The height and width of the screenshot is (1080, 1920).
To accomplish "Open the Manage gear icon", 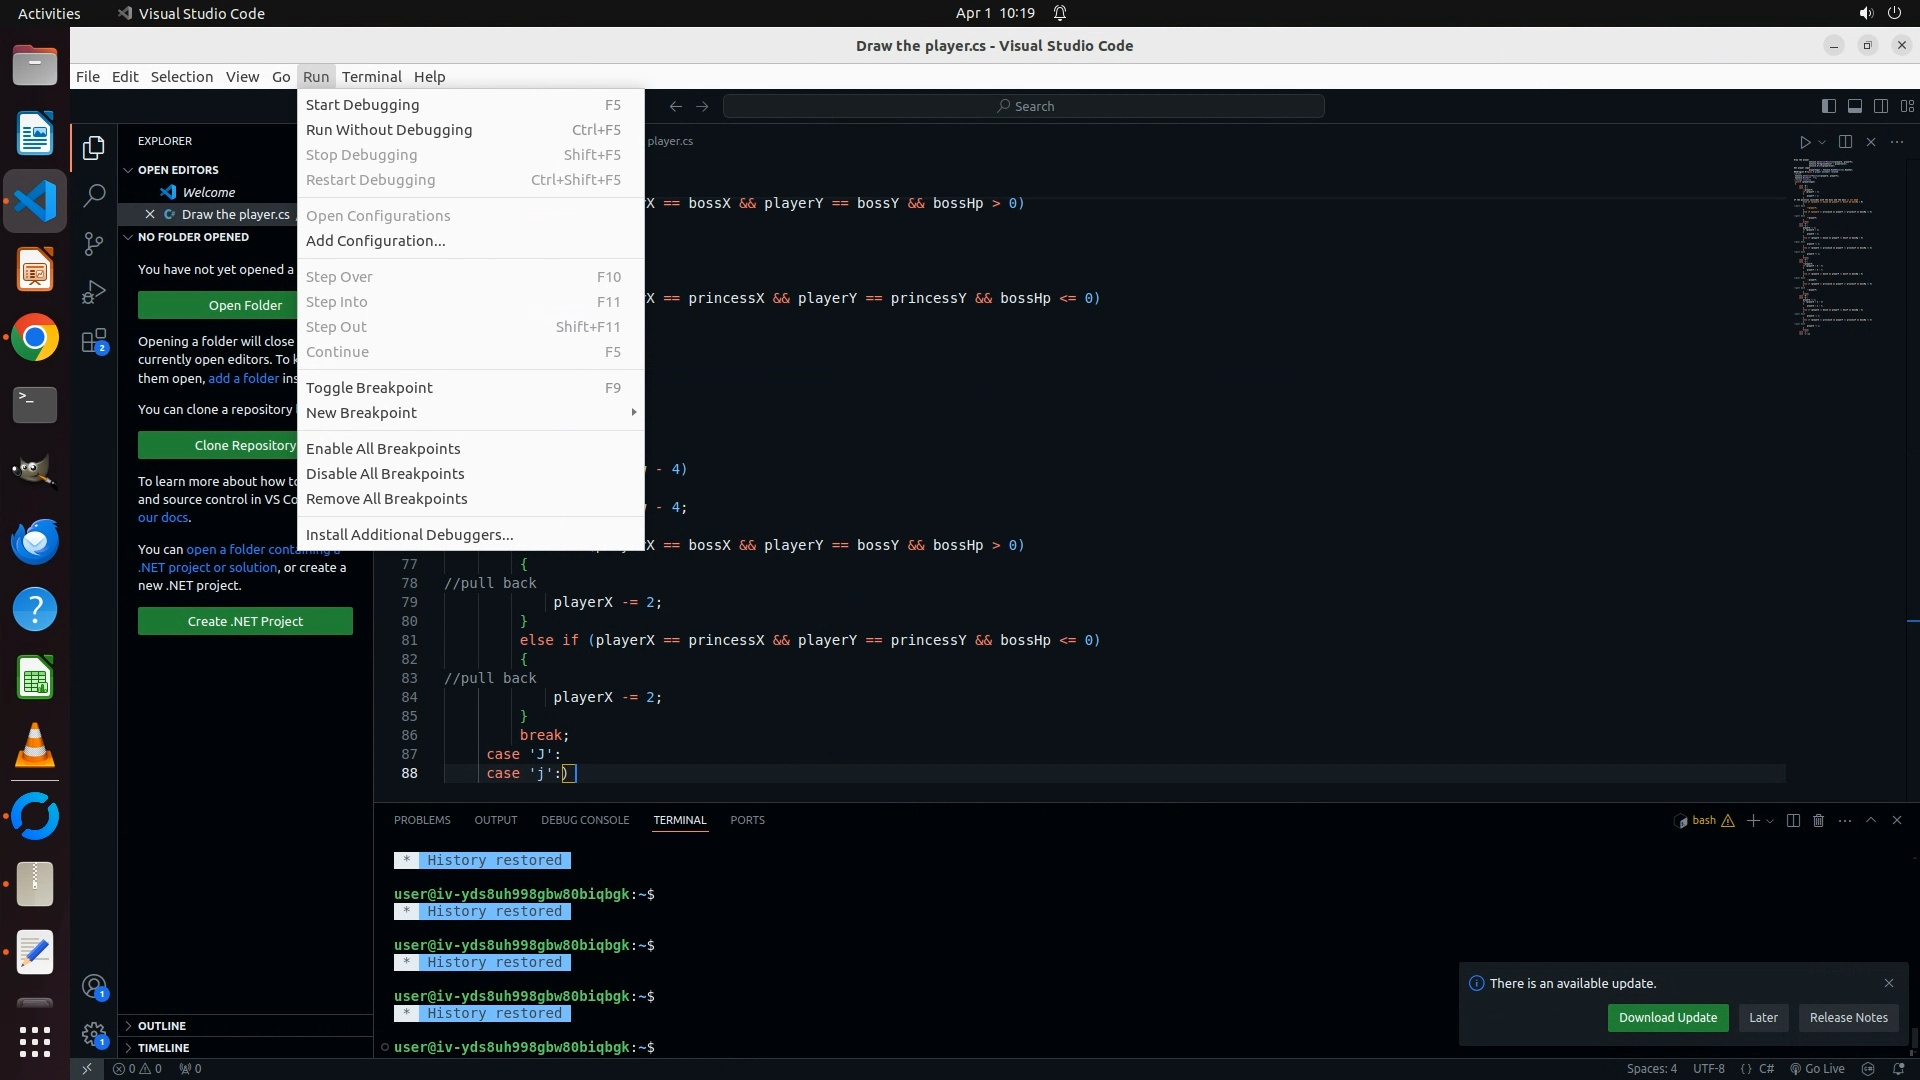I will (x=94, y=1034).
